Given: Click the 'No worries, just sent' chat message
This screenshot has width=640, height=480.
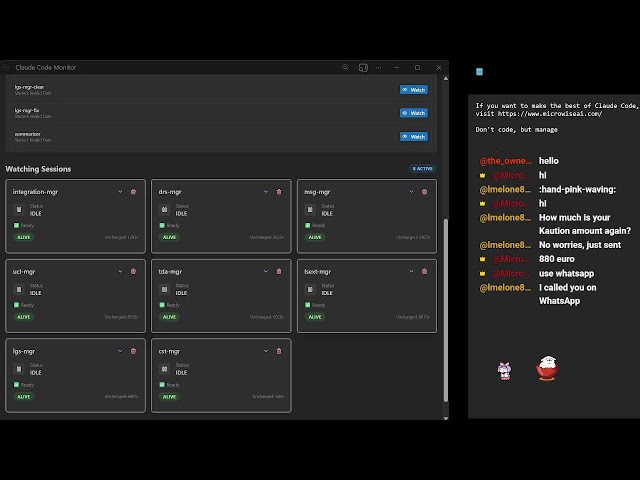Looking at the screenshot, I should (x=580, y=245).
